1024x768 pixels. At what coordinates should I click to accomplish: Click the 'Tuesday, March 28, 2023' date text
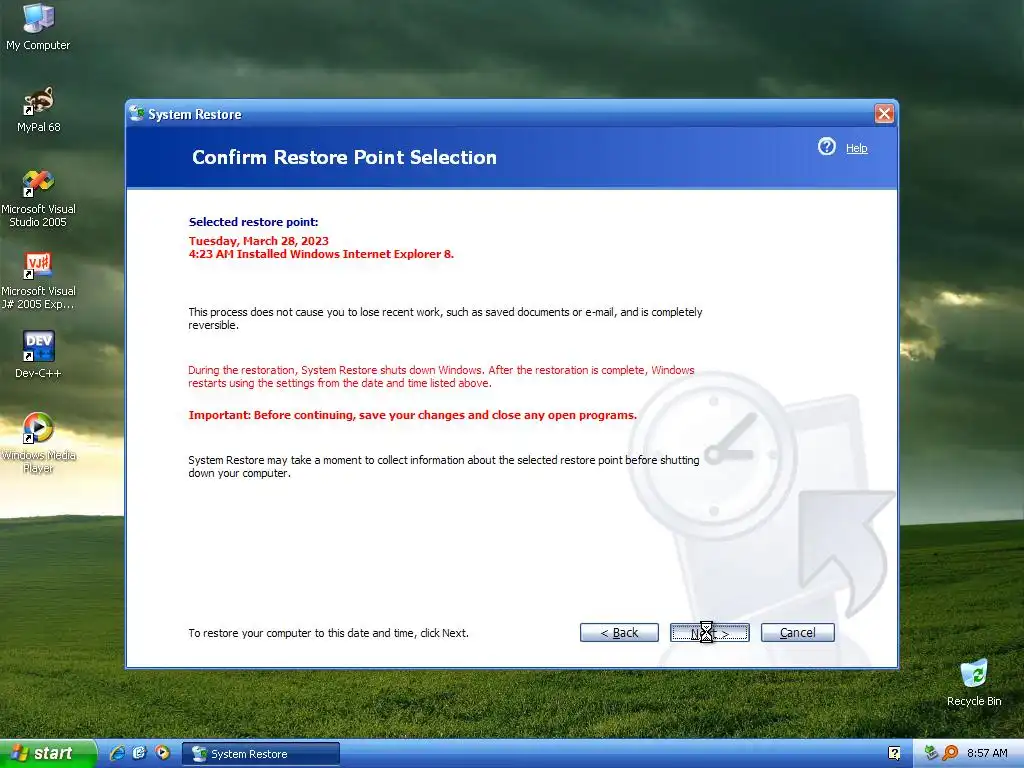coord(259,241)
